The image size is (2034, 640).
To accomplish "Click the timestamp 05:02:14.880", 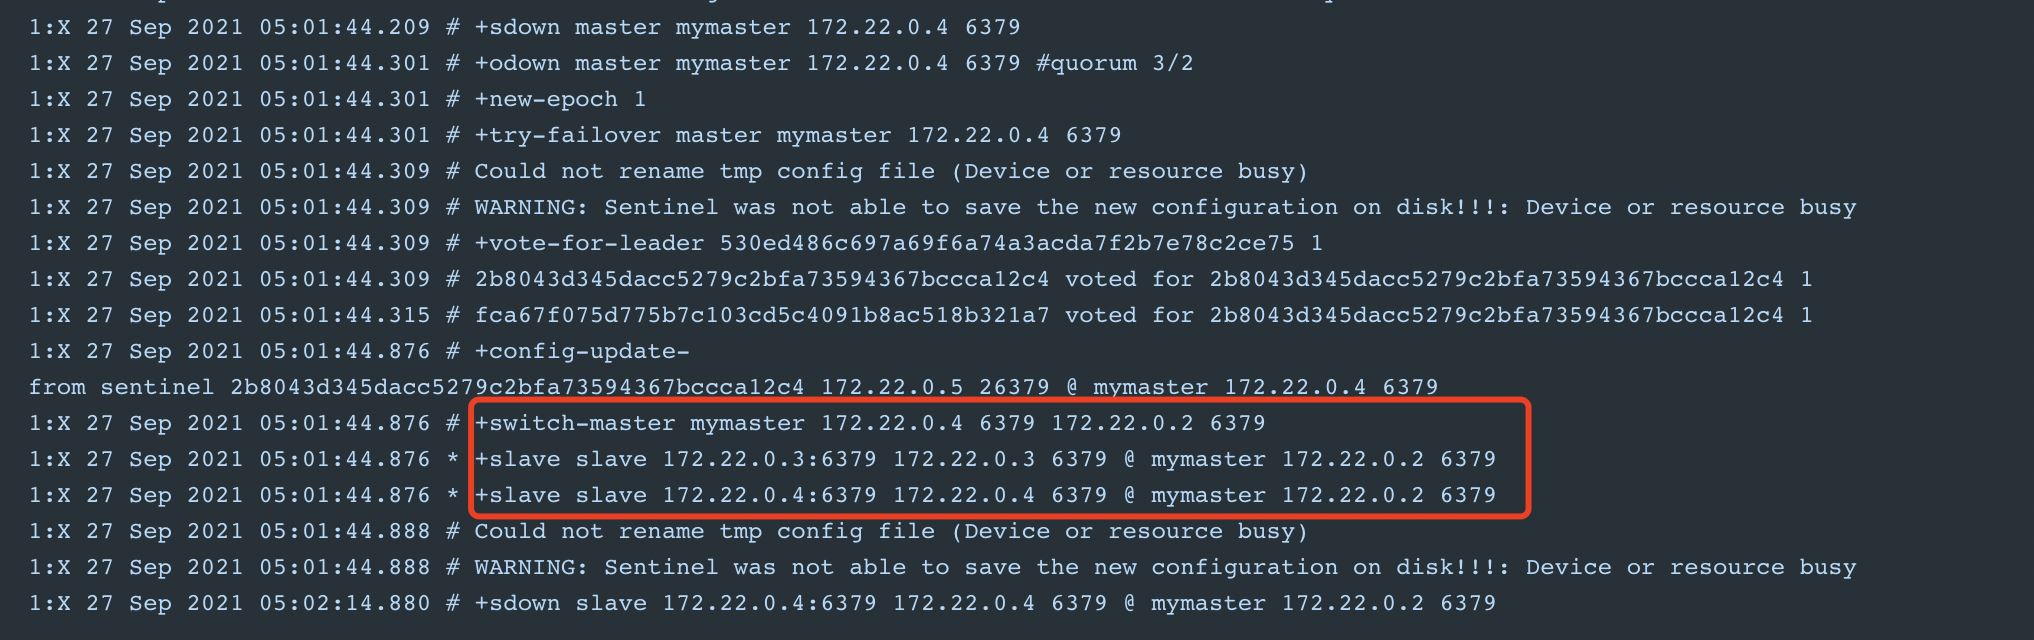I will click(344, 603).
